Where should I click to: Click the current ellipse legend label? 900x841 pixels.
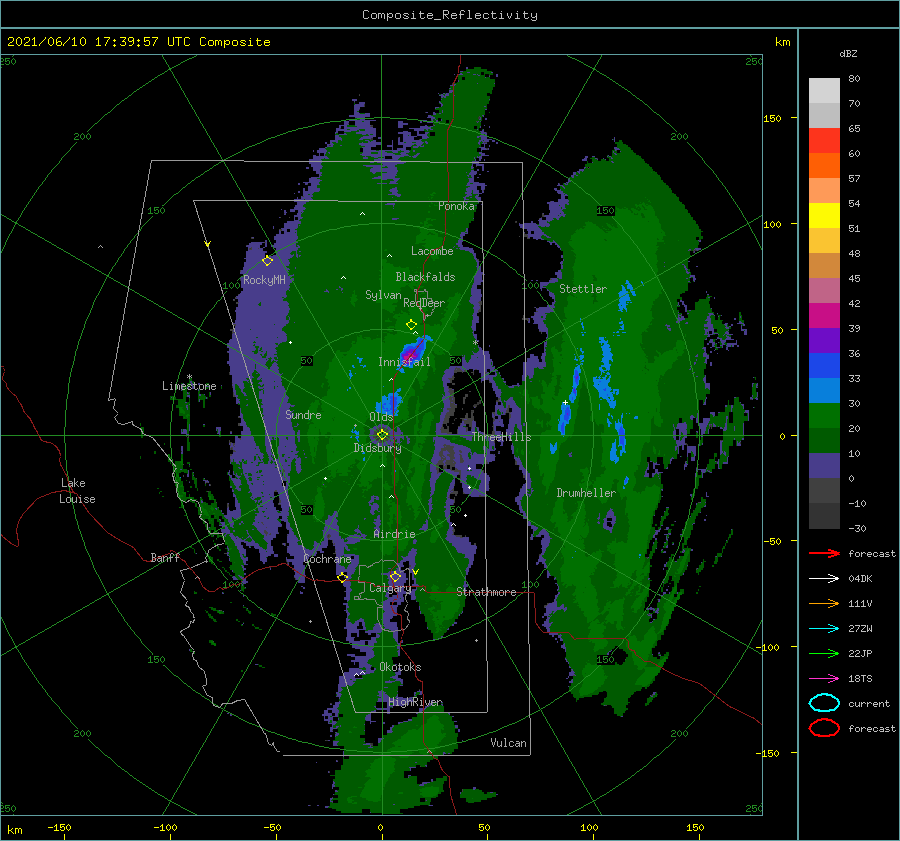[x=869, y=703]
